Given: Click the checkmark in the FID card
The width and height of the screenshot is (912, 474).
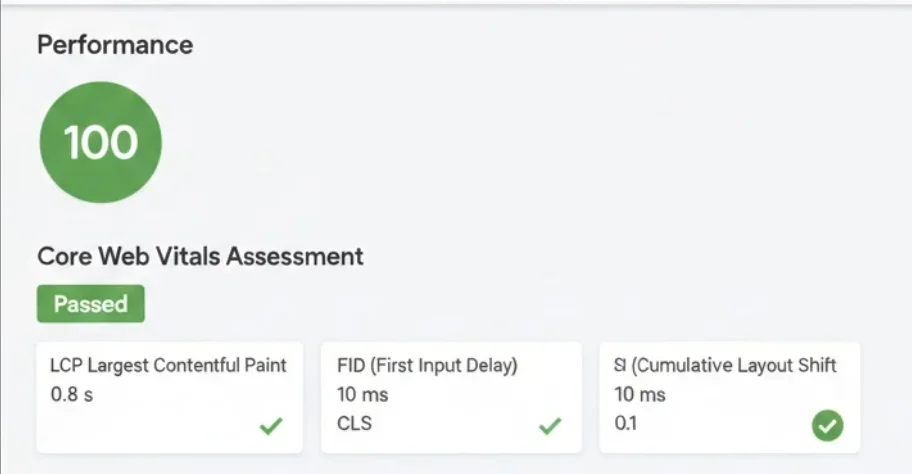Looking at the screenshot, I should pyautogui.click(x=550, y=426).
